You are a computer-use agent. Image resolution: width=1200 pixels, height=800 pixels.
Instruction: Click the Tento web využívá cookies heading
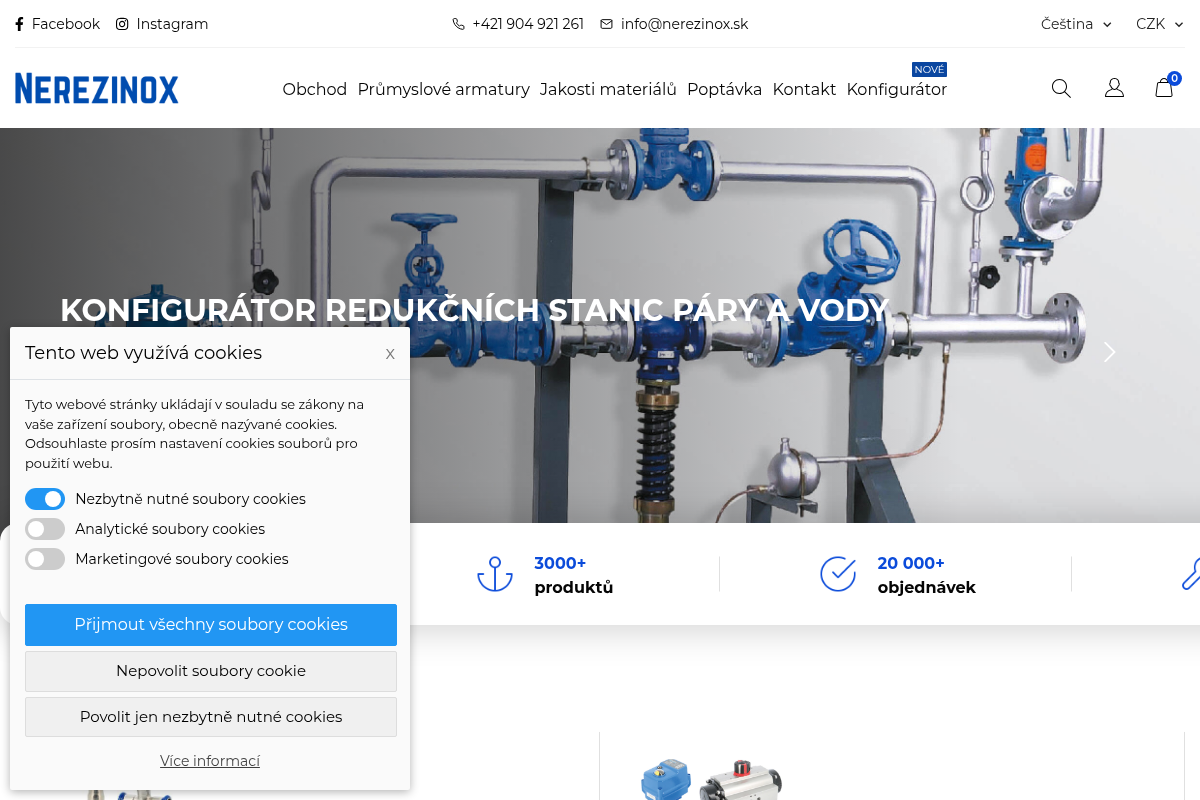(143, 353)
